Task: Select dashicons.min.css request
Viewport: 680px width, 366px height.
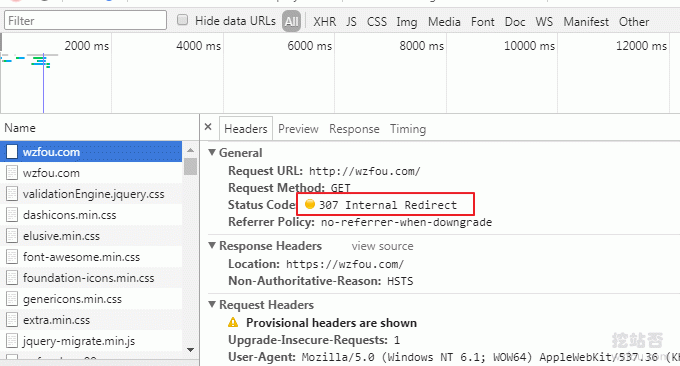Action: click(x=91, y=215)
